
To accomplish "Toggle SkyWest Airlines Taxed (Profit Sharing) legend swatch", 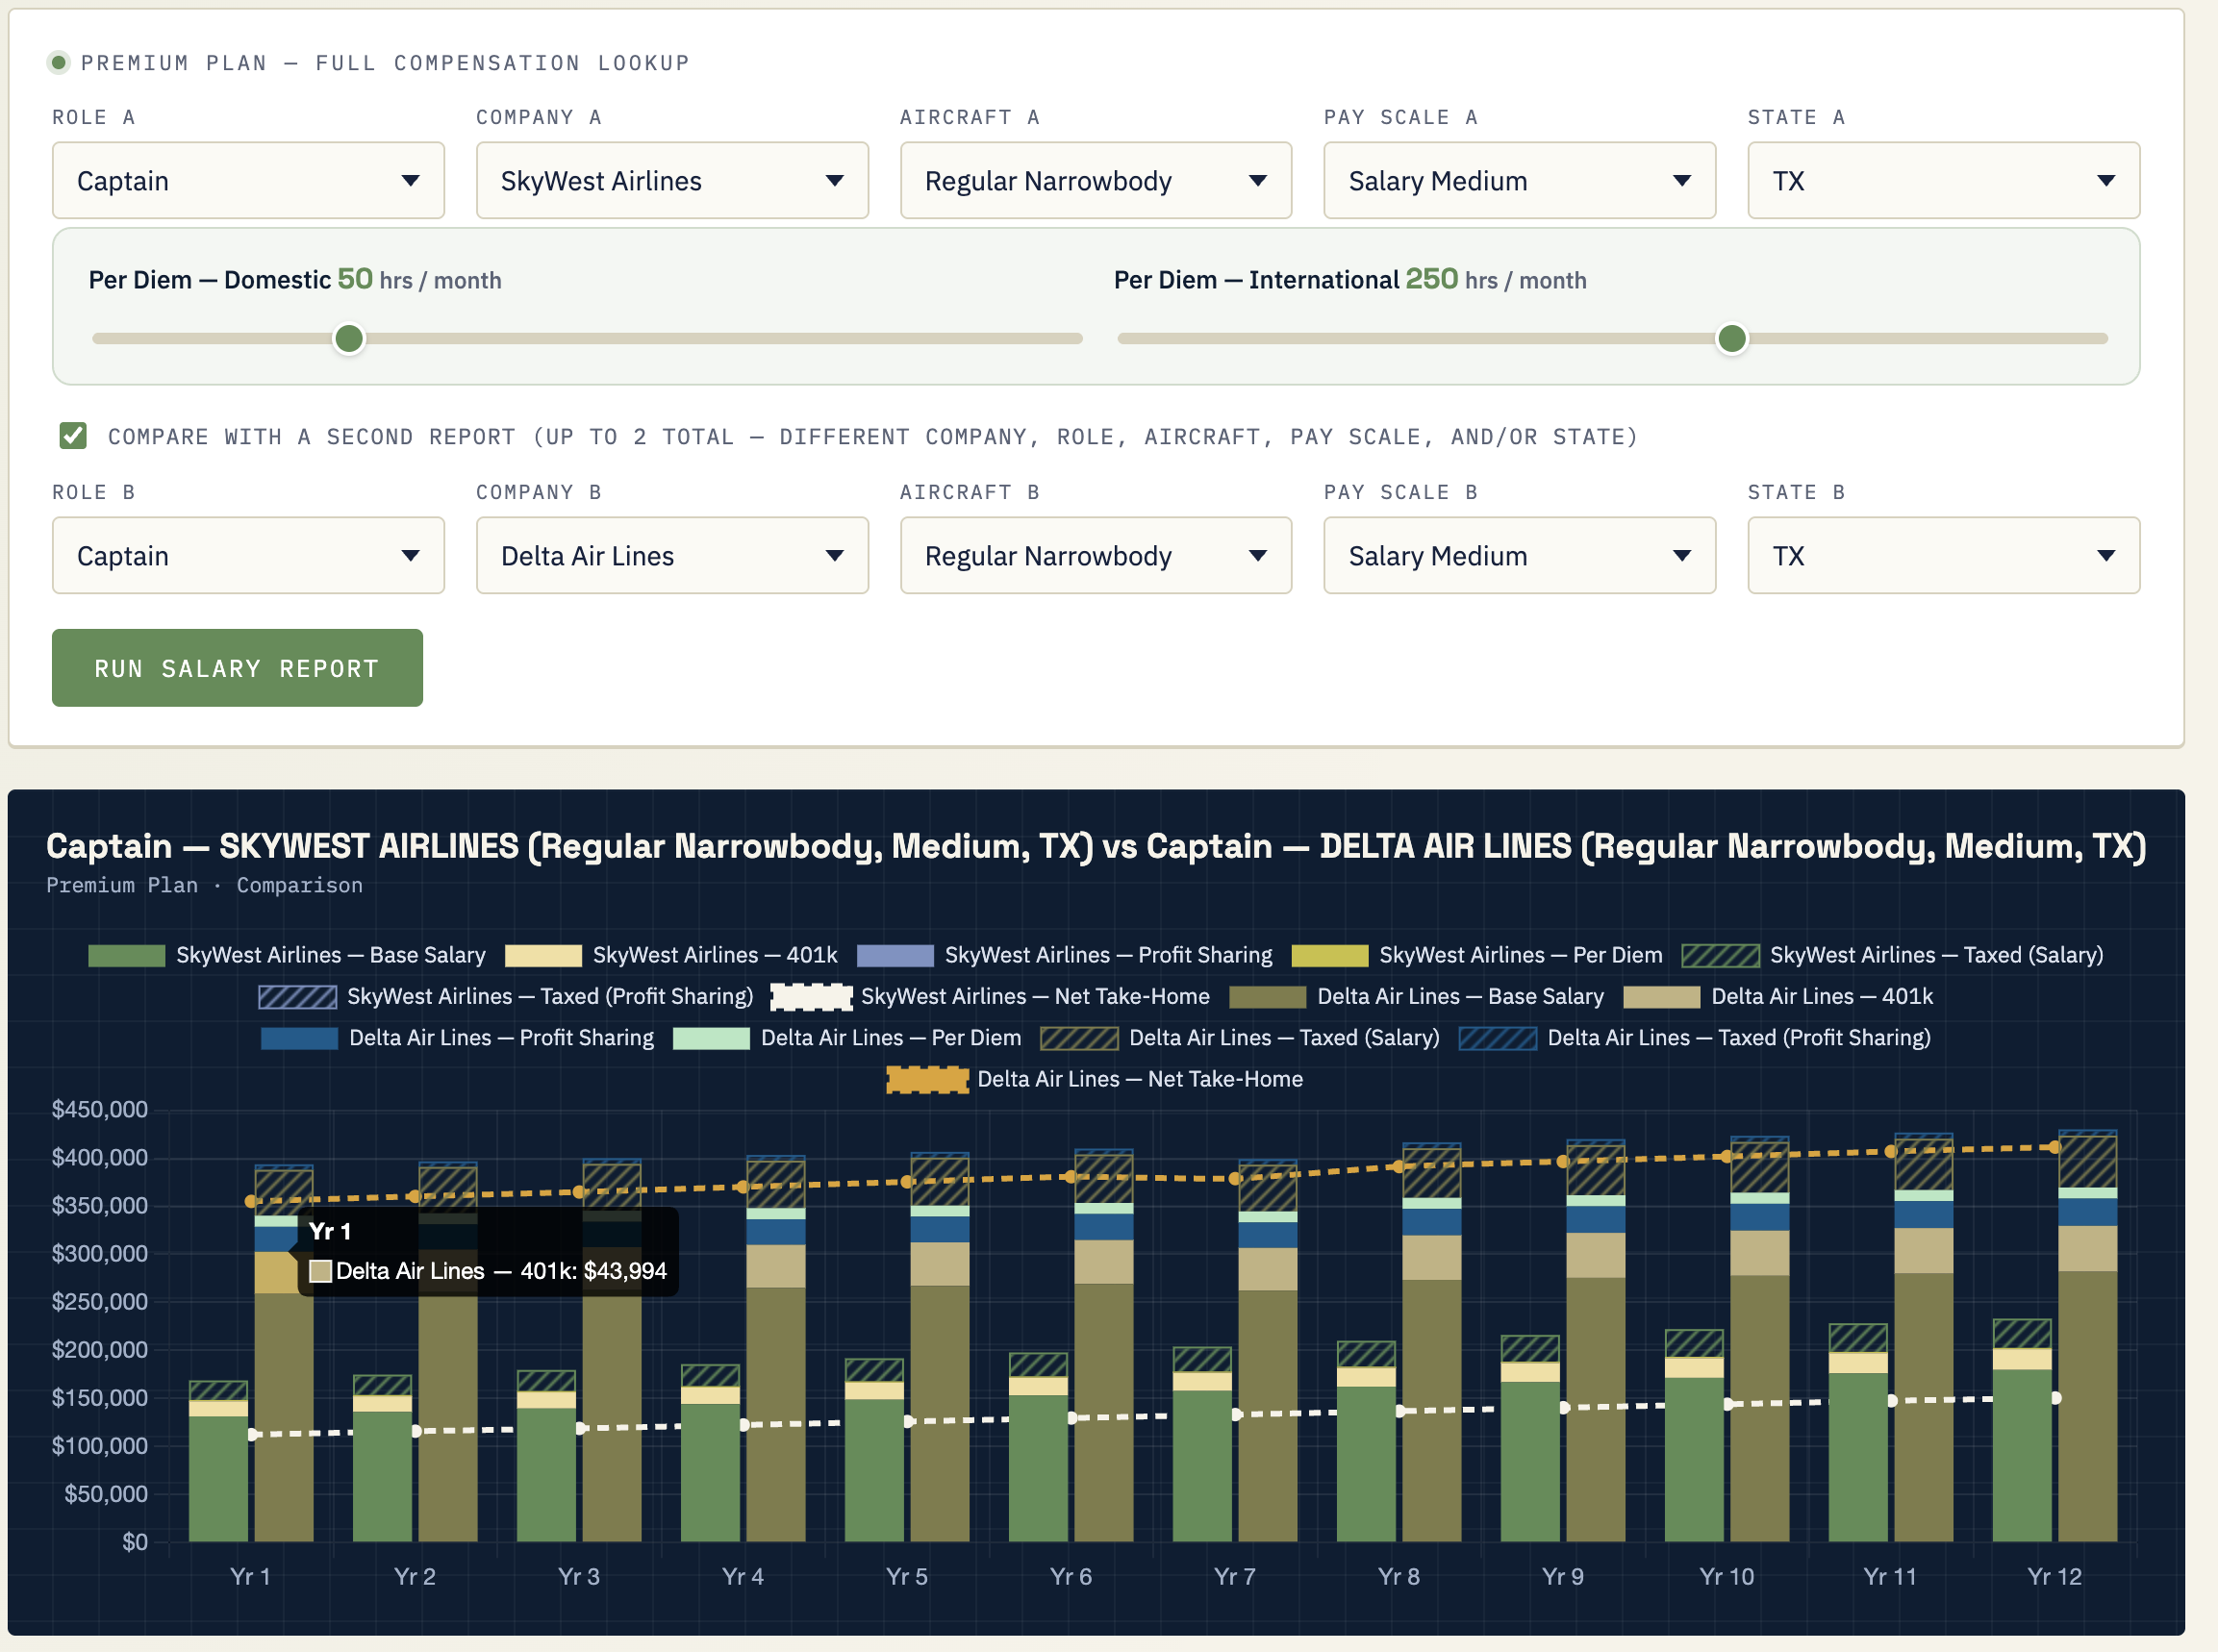I will (x=297, y=997).
